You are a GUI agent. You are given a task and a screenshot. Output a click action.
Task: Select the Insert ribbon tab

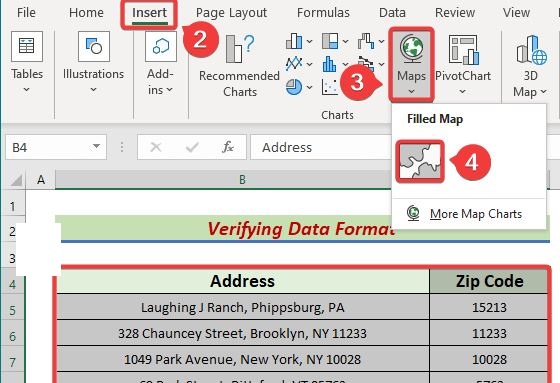[149, 13]
